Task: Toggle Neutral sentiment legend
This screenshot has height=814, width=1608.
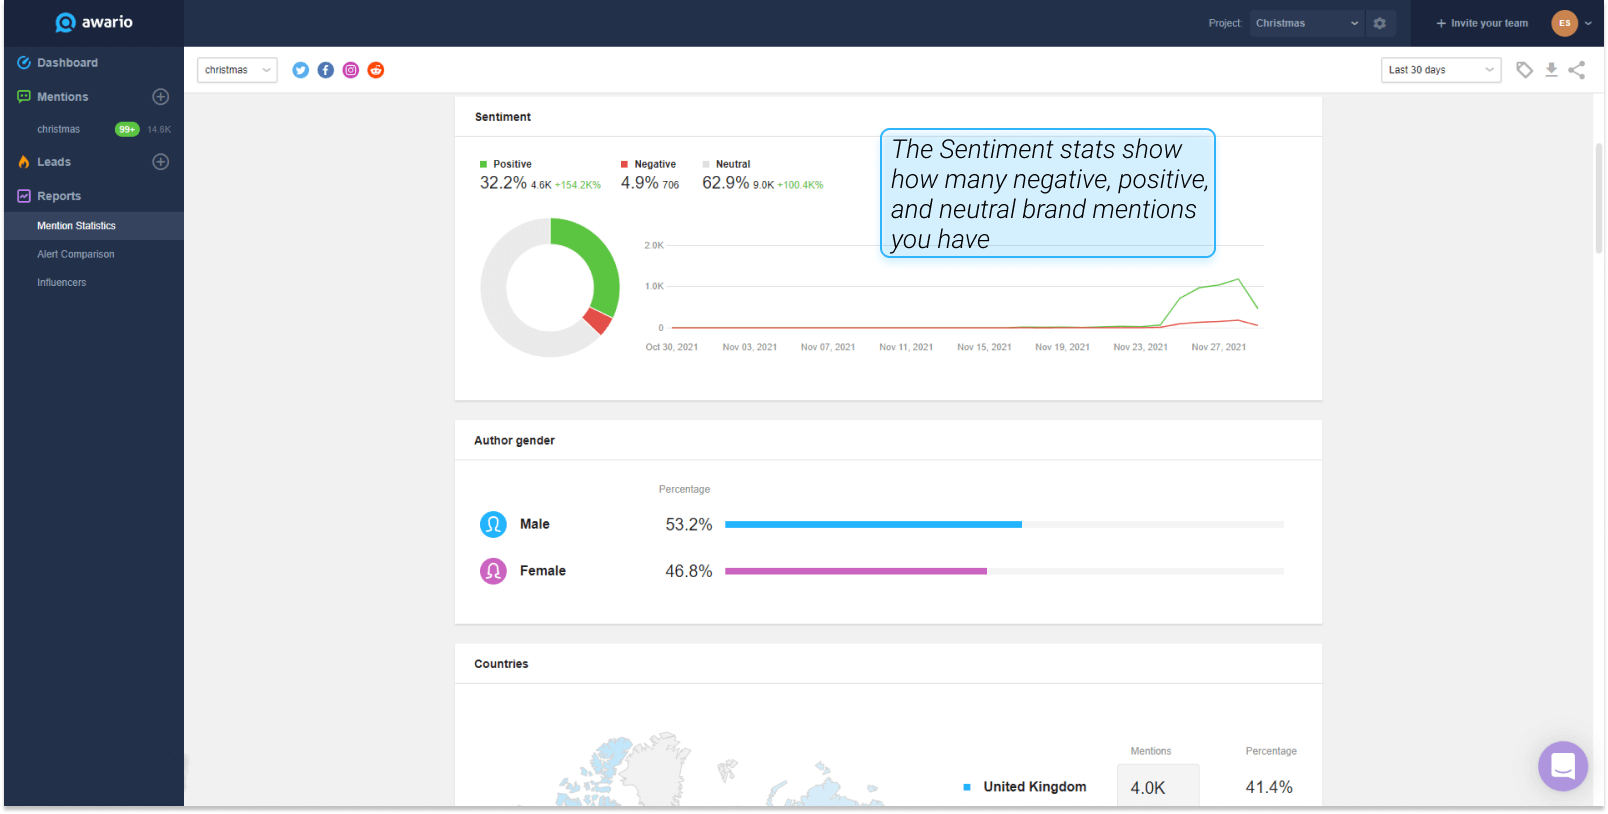Action: [726, 164]
